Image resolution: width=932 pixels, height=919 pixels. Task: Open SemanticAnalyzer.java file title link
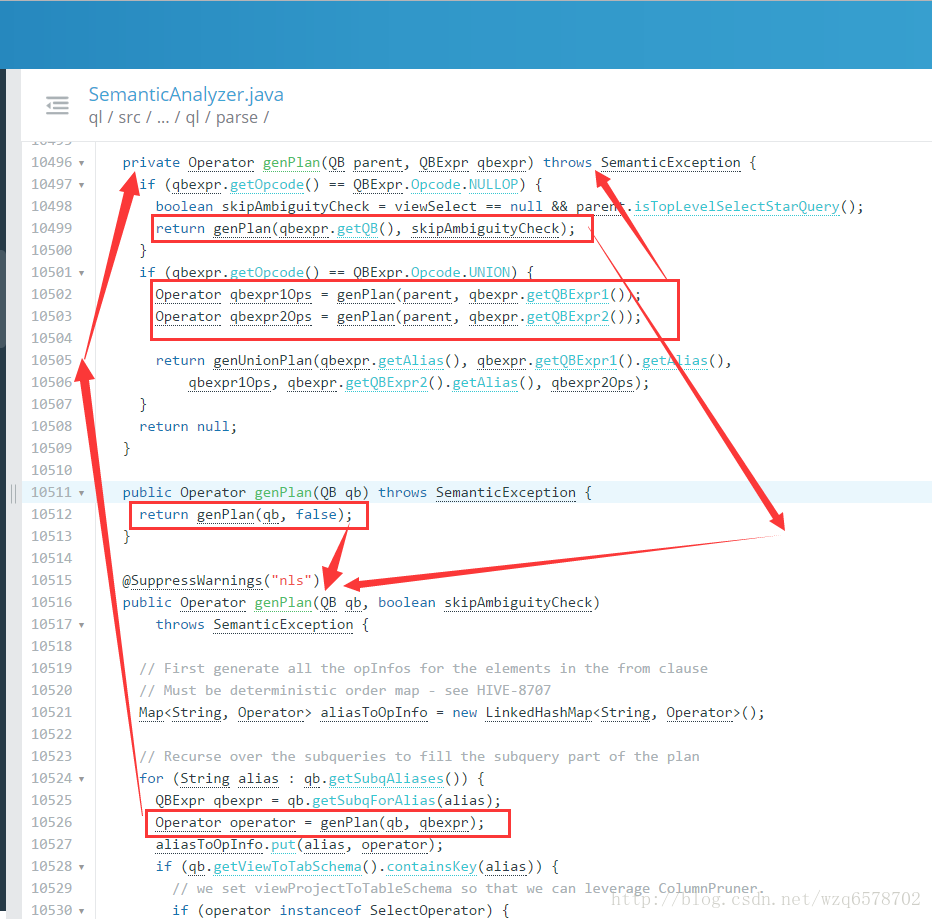coord(186,95)
